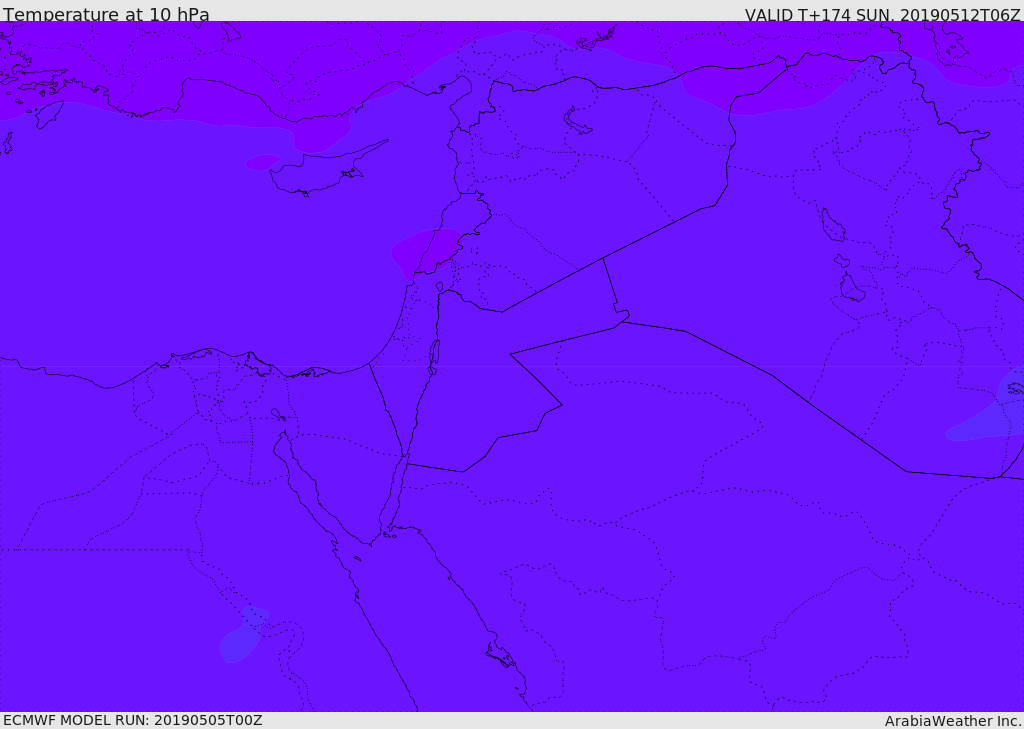Screen dimensions: 1024x729
Task: Click on the Sea of Galilee
Action: click(439, 287)
